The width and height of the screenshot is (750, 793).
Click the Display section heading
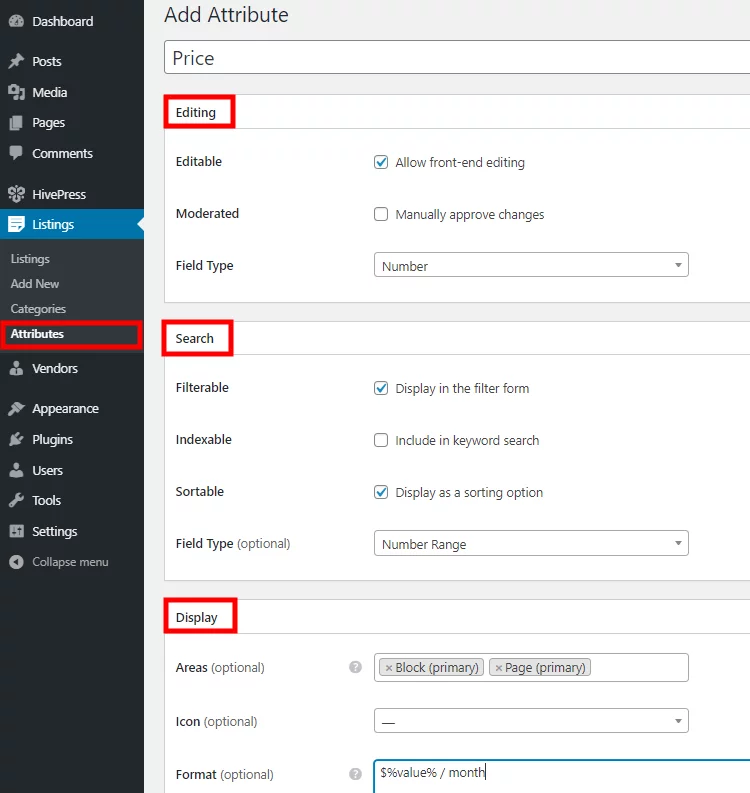[196, 618]
